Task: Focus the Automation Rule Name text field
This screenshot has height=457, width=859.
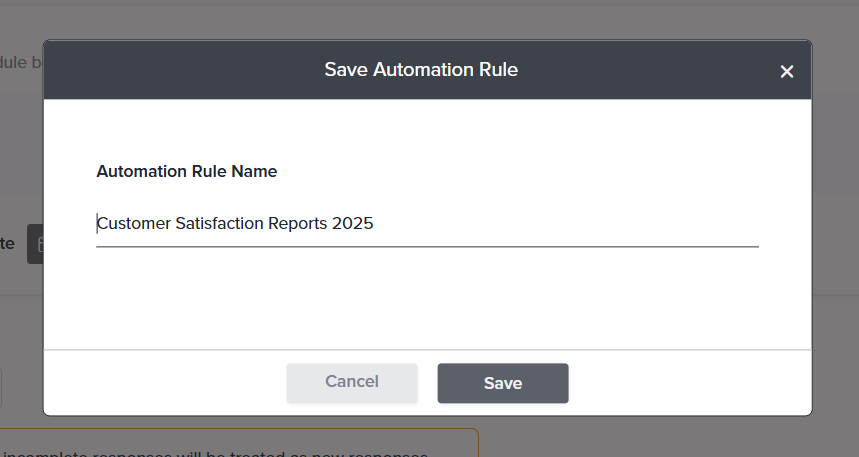Action: (x=427, y=224)
